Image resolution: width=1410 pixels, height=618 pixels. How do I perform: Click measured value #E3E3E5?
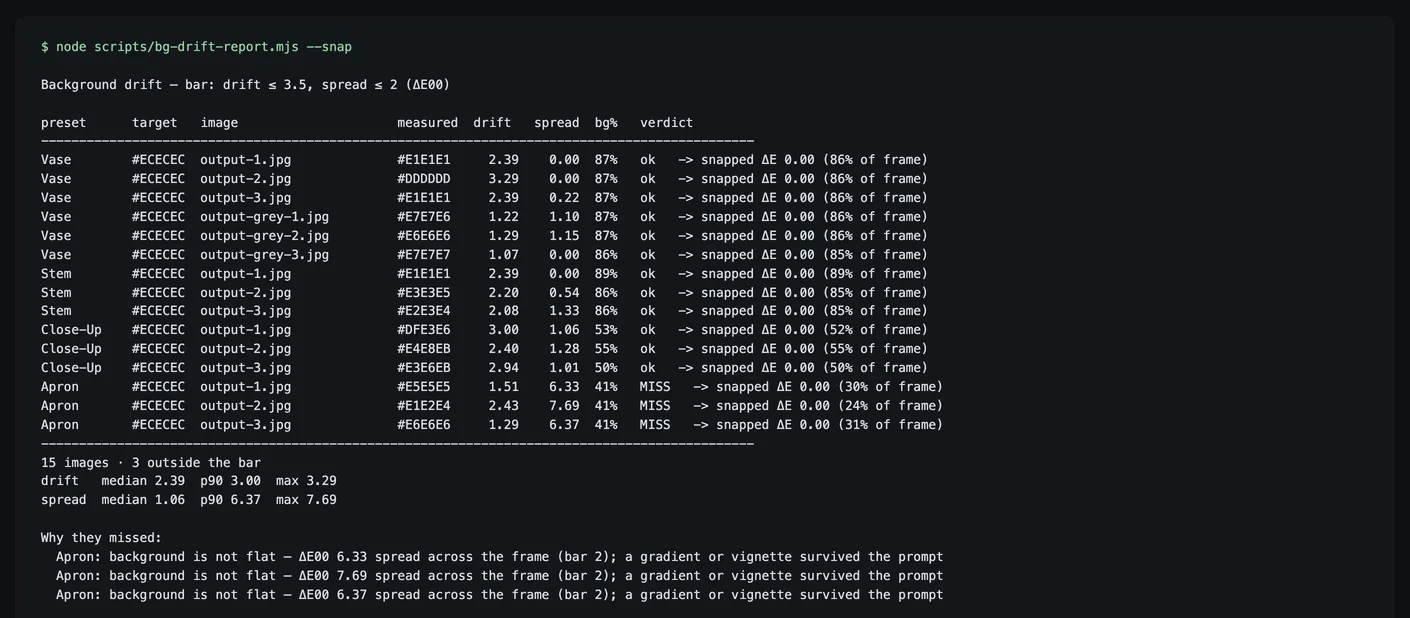point(424,293)
